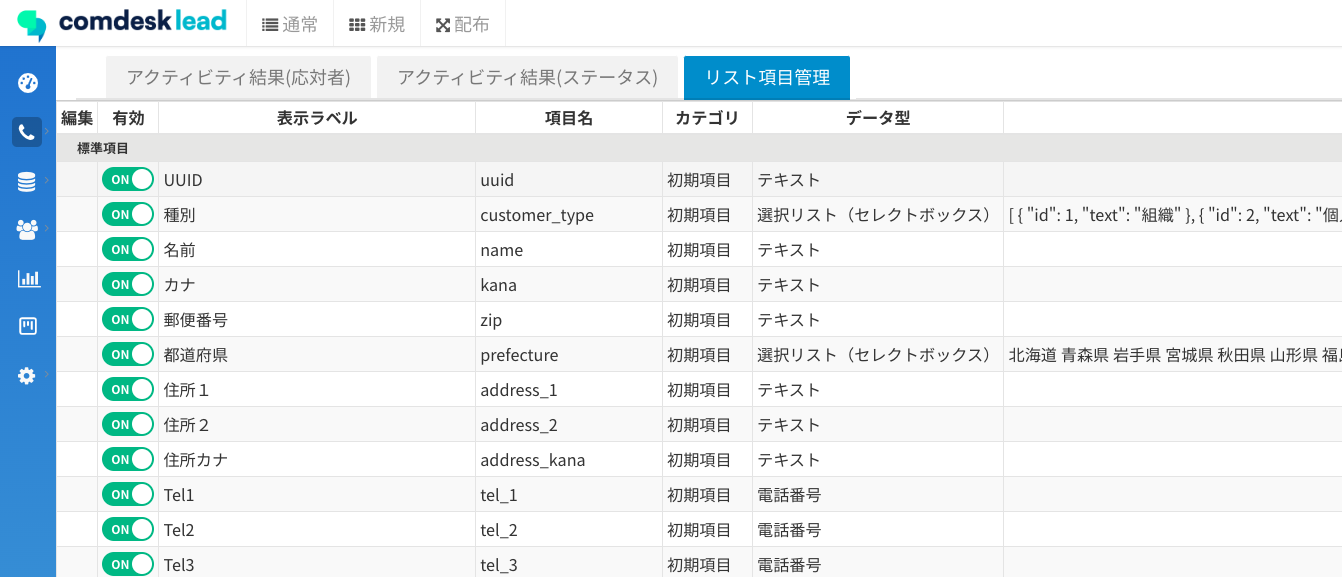Open the bar chart reports icon

27,278
